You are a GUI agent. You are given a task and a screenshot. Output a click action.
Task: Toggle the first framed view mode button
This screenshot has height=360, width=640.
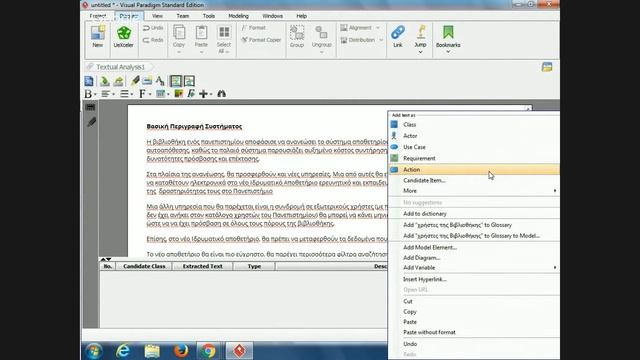pos(176,81)
